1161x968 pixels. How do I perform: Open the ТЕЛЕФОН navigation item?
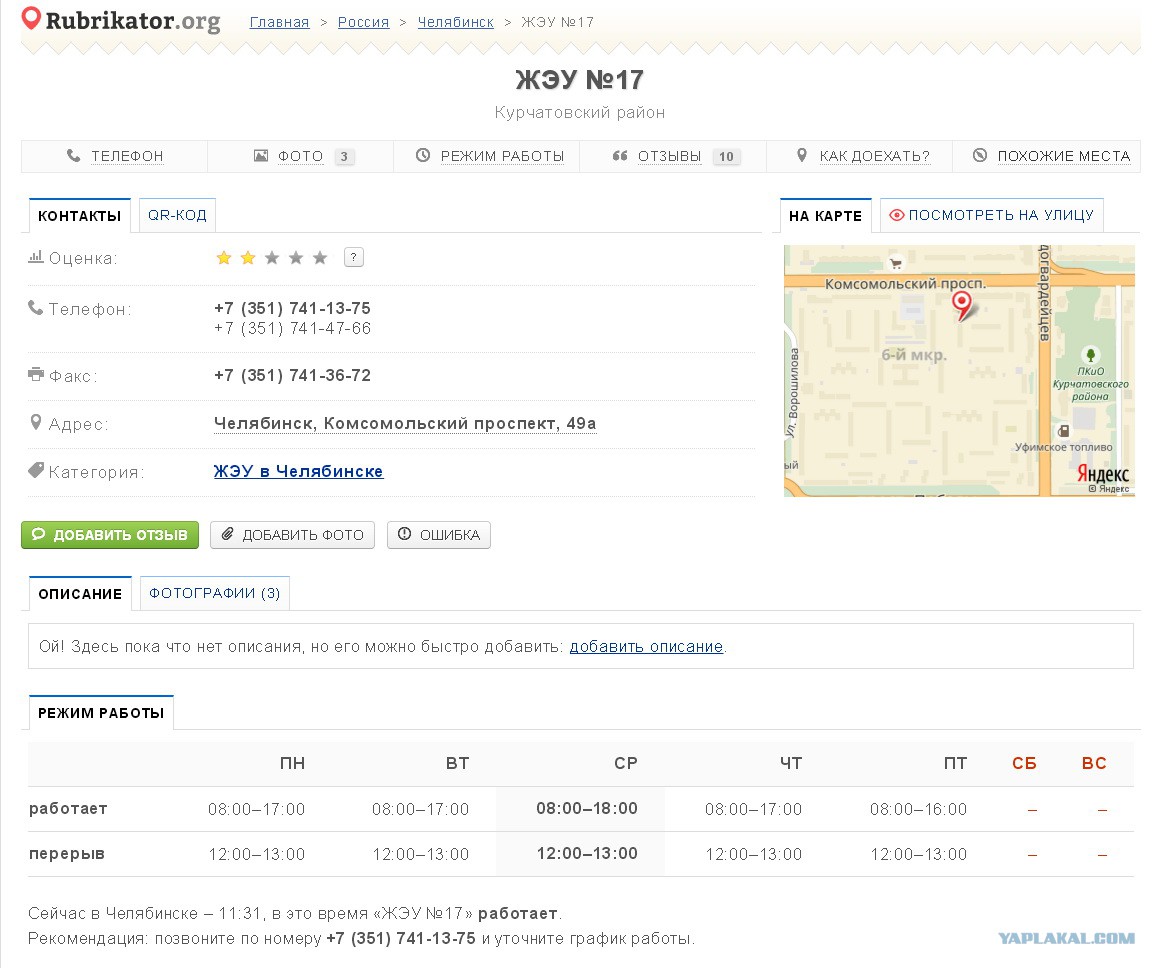coord(115,156)
